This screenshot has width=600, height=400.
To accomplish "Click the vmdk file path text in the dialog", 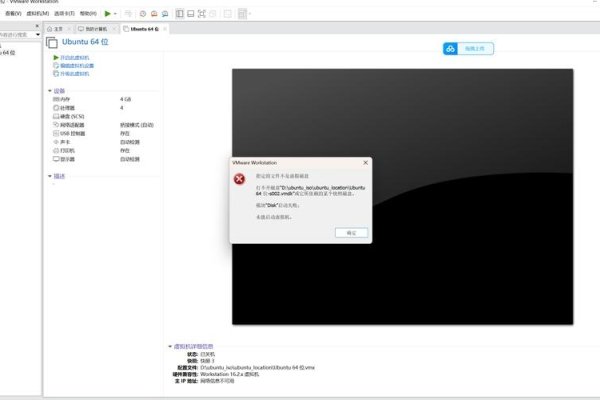I will pyautogui.click(x=310, y=191).
